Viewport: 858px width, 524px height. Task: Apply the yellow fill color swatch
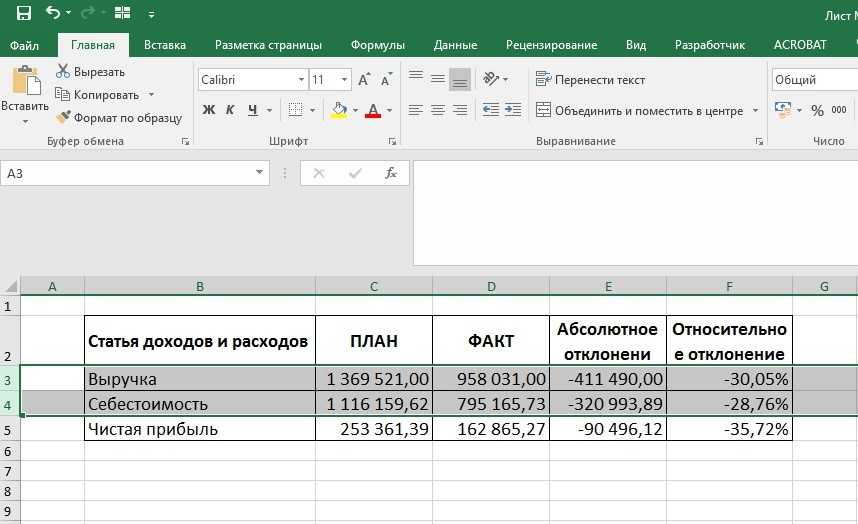pyautogui.click(x=339, y=110)
